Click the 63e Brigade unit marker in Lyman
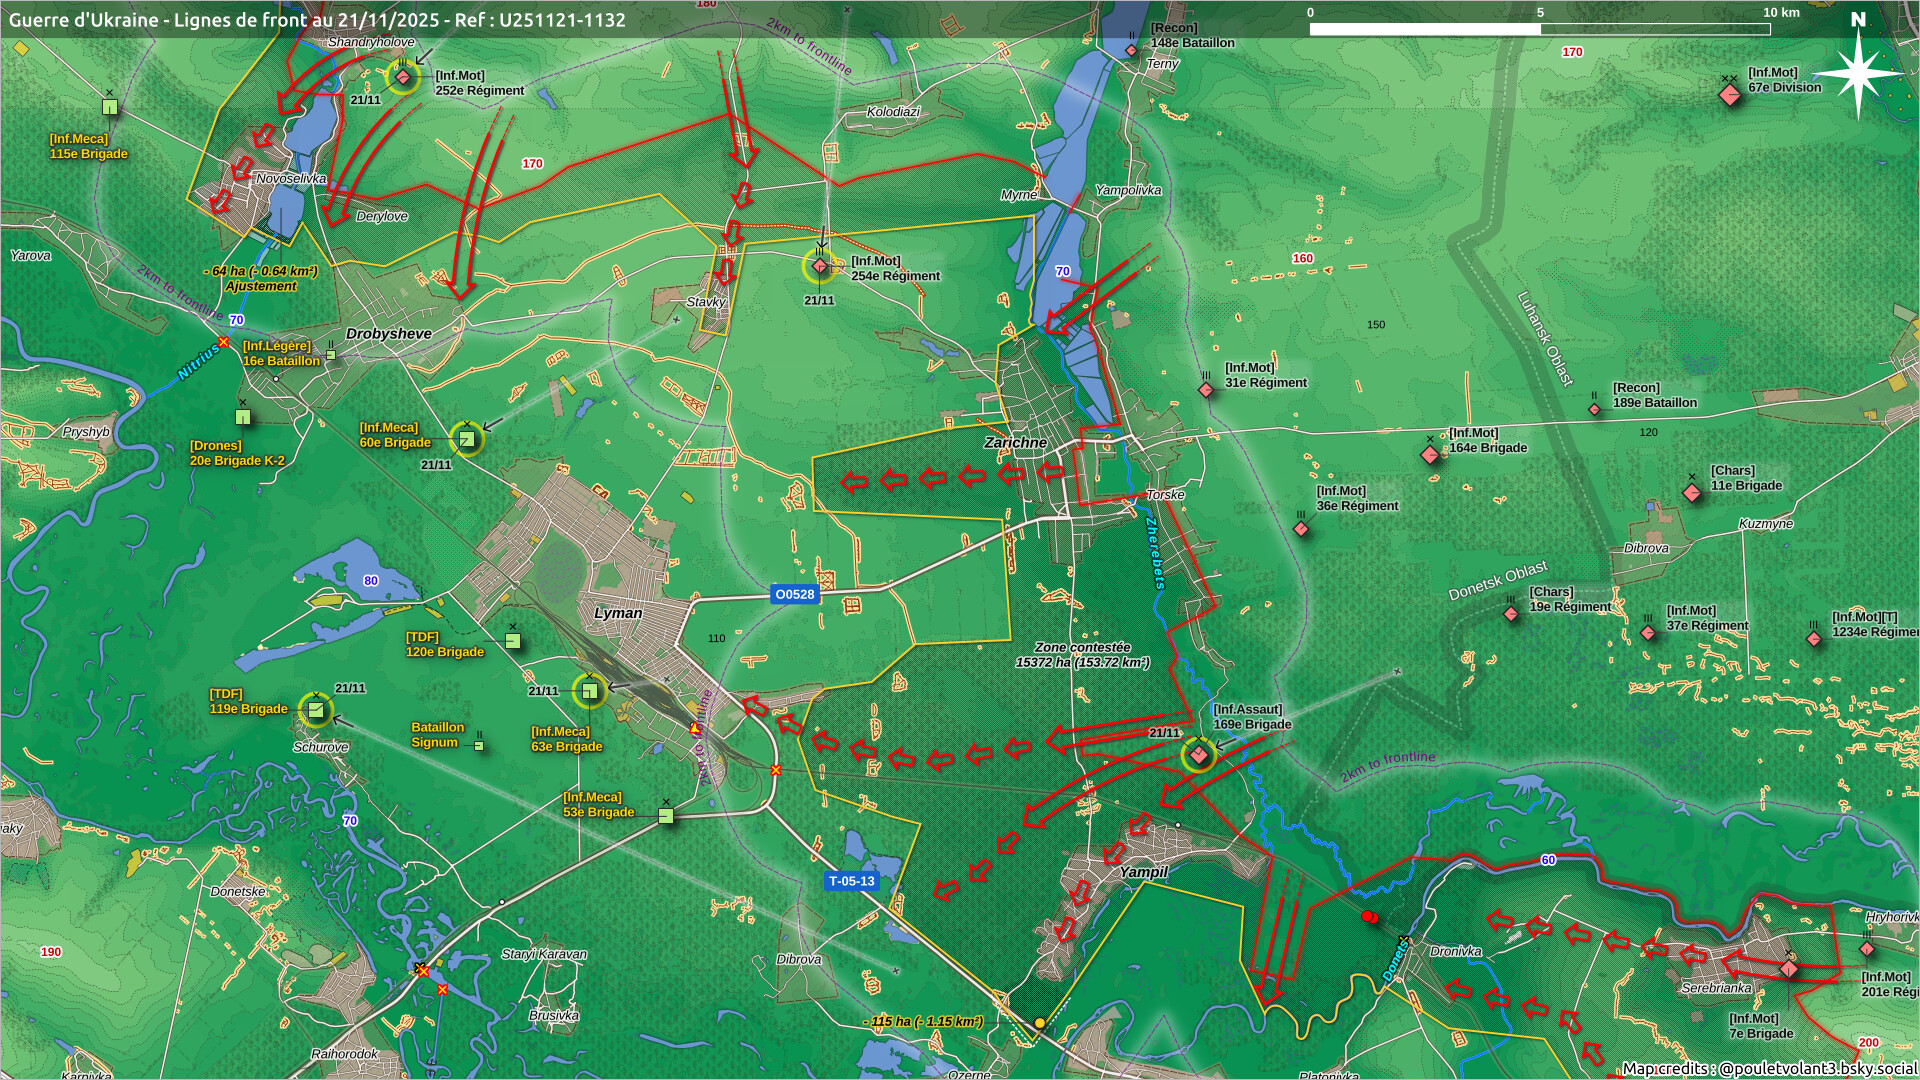1920x1080 pixels. click(590, 690)
